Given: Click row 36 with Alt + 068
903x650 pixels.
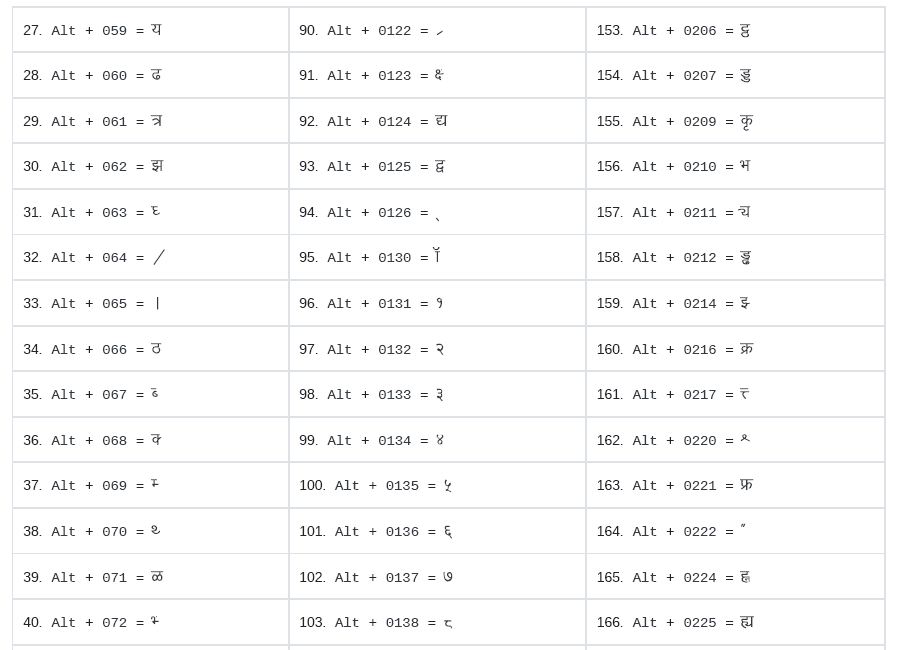Looking at the screenshot, I should pos(150,440).
